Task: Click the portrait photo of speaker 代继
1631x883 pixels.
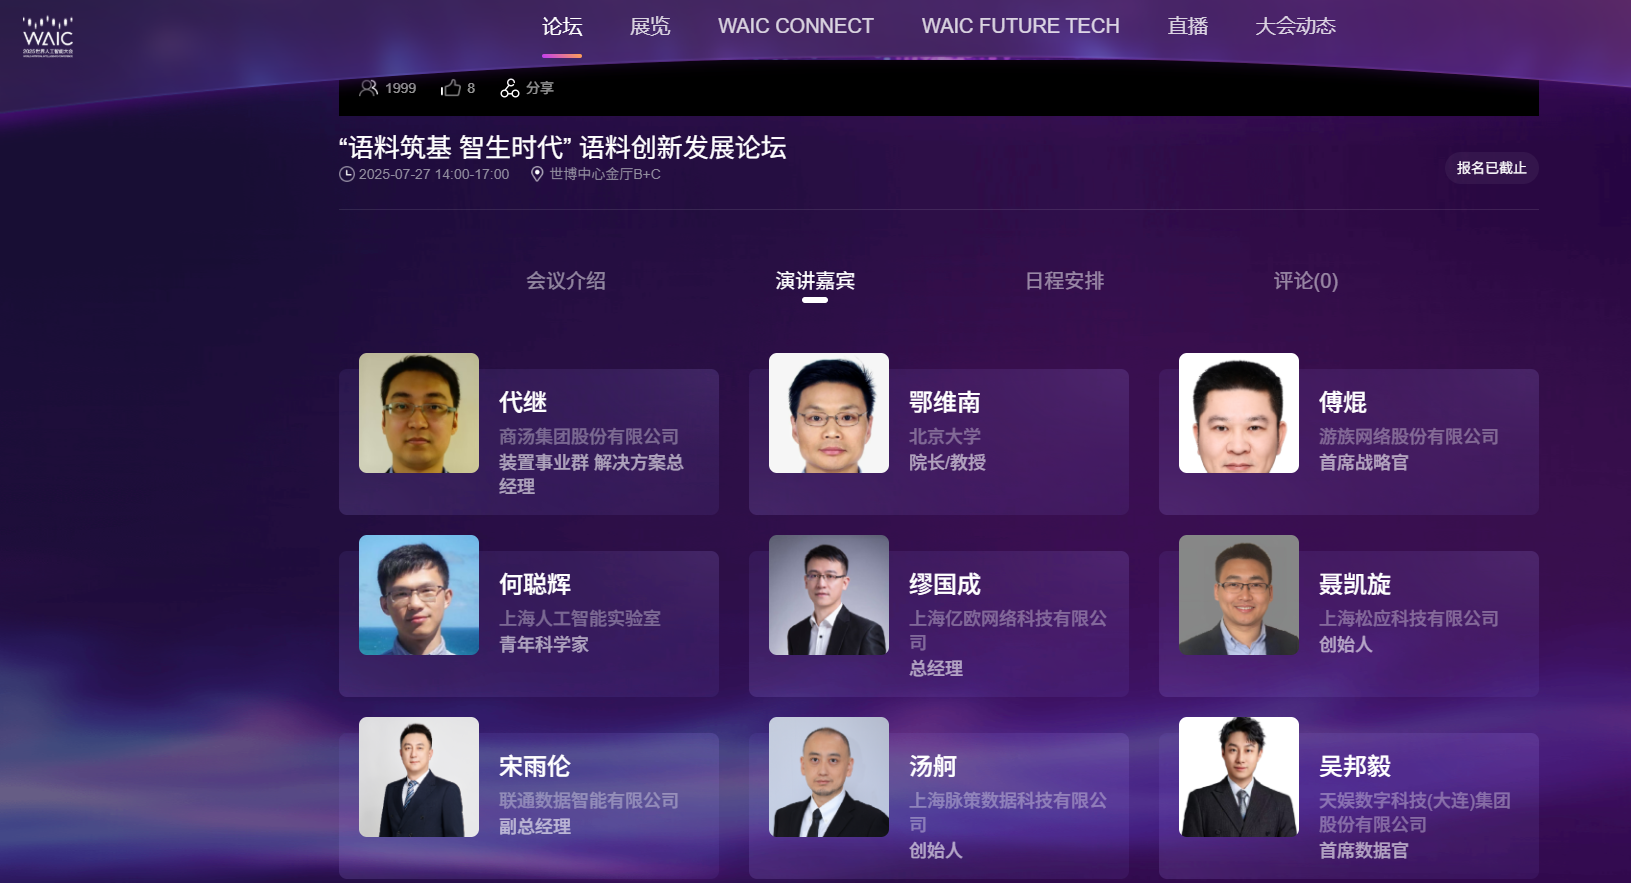Action: click(419, 413)
